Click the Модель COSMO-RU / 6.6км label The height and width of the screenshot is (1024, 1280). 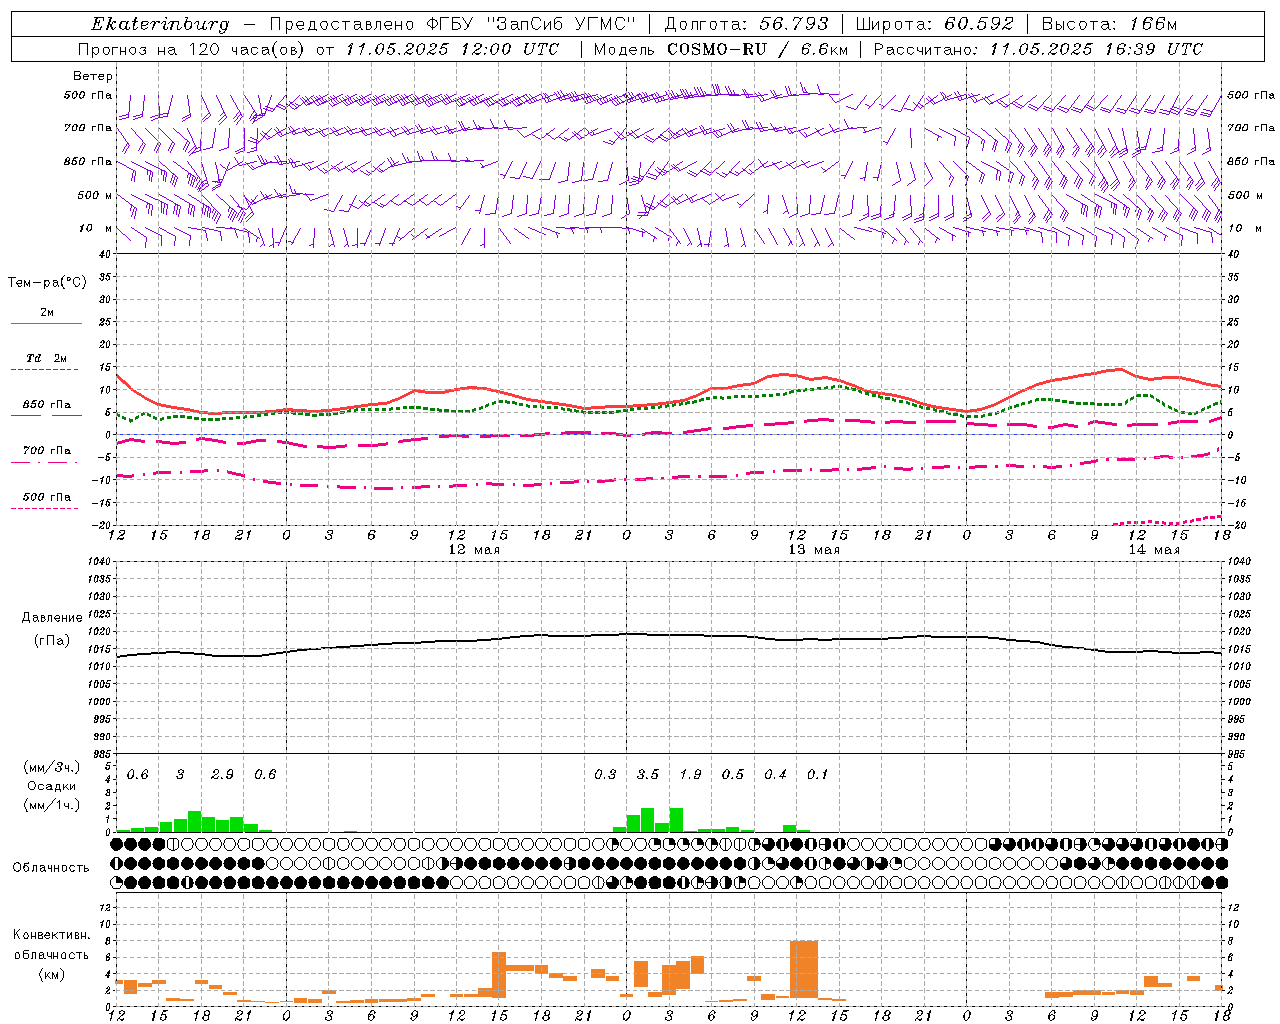[x=720, y=49]
